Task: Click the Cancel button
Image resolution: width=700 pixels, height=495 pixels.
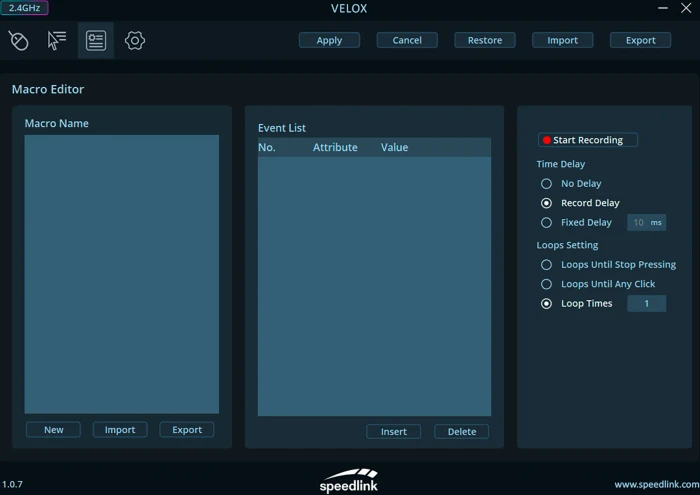Action: click(x=407, y=40)
